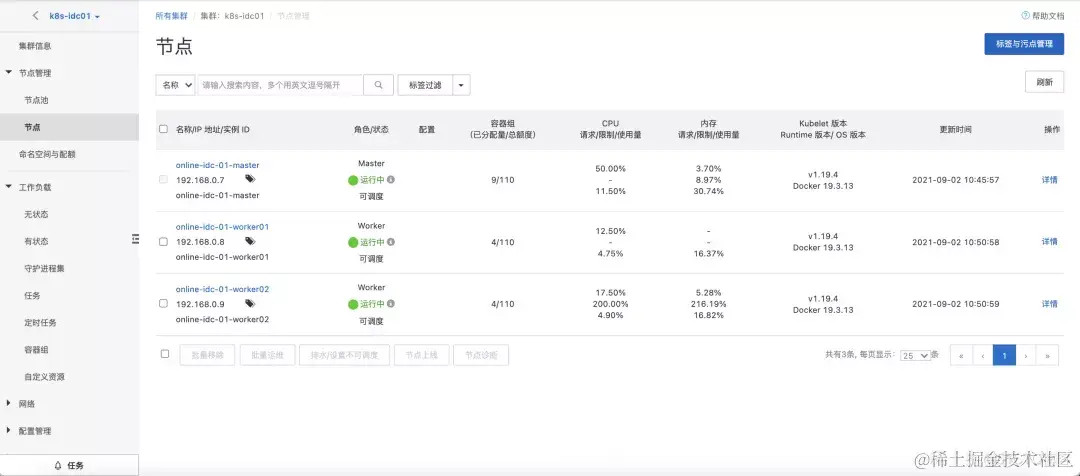Image resolution: width=1080 pixels, height=476 pixels.
Task: Tick the checkbox for online-idc-01-worker02
Action: click(x=163, y=303)
